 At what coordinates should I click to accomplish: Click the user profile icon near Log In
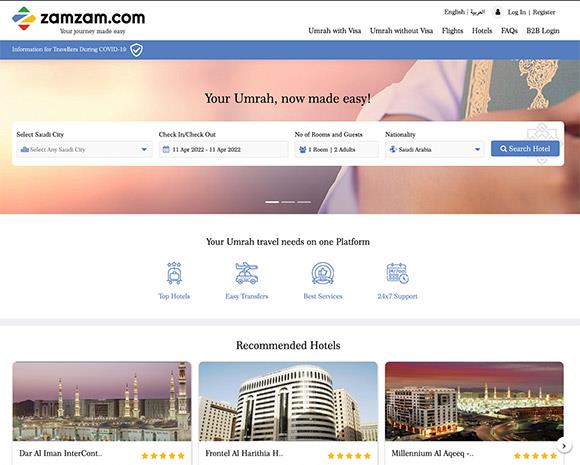498,12
